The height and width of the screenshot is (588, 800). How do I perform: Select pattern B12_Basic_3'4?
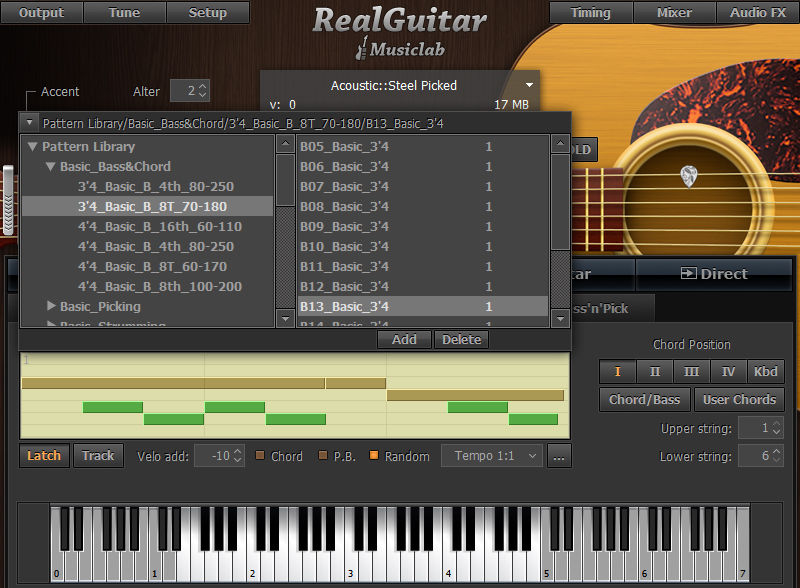pos(422,286)
